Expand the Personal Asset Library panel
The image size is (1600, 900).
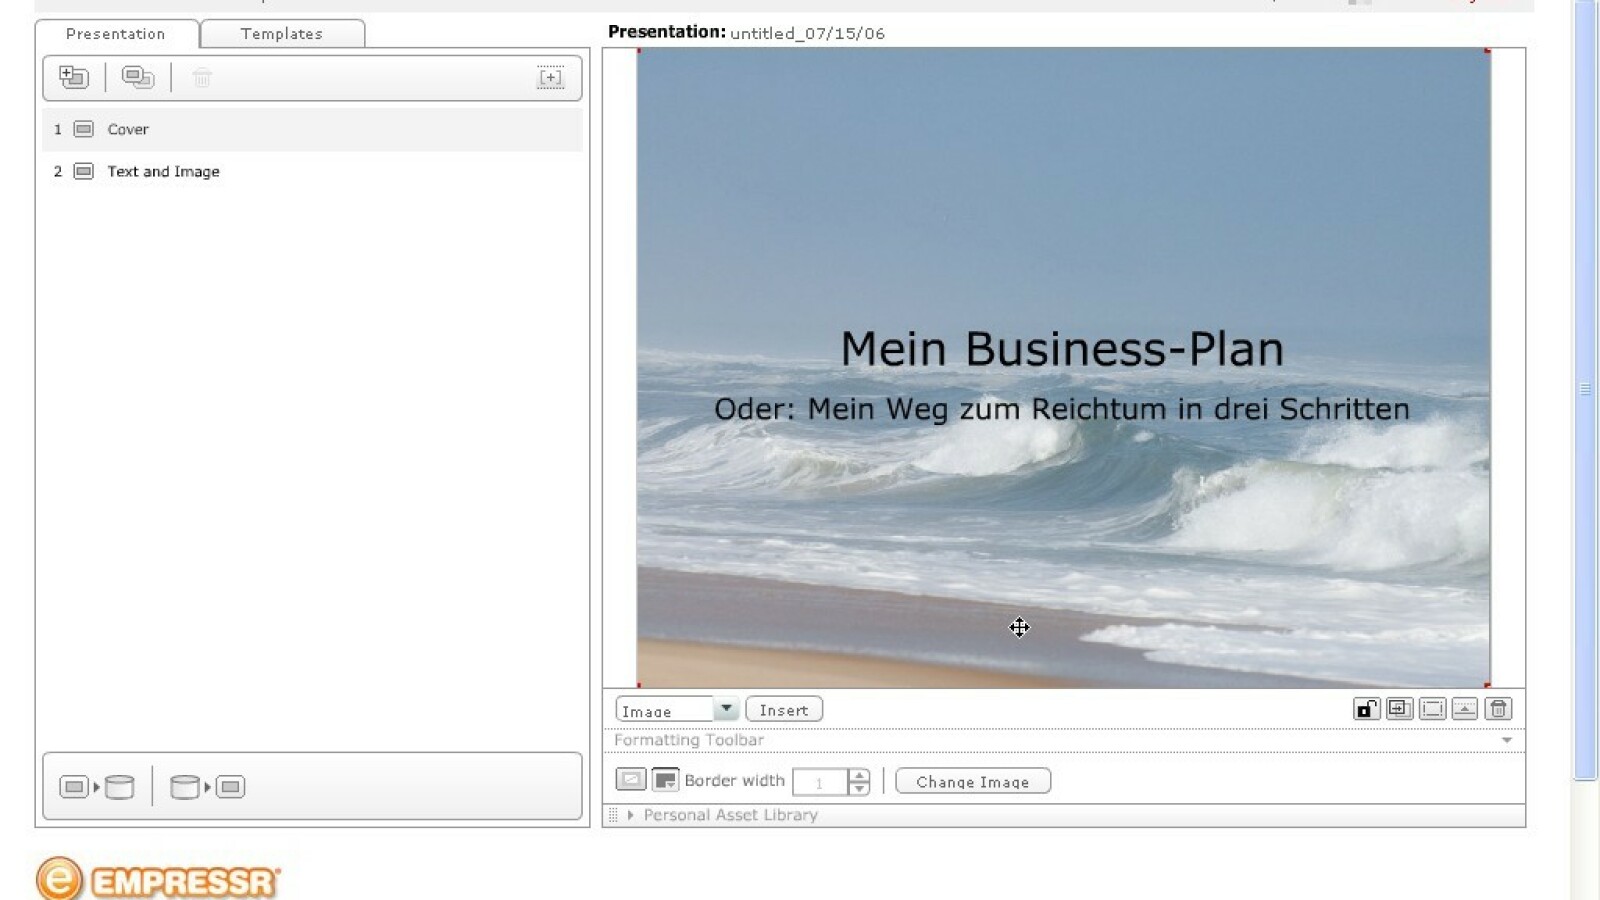point(630,815)
